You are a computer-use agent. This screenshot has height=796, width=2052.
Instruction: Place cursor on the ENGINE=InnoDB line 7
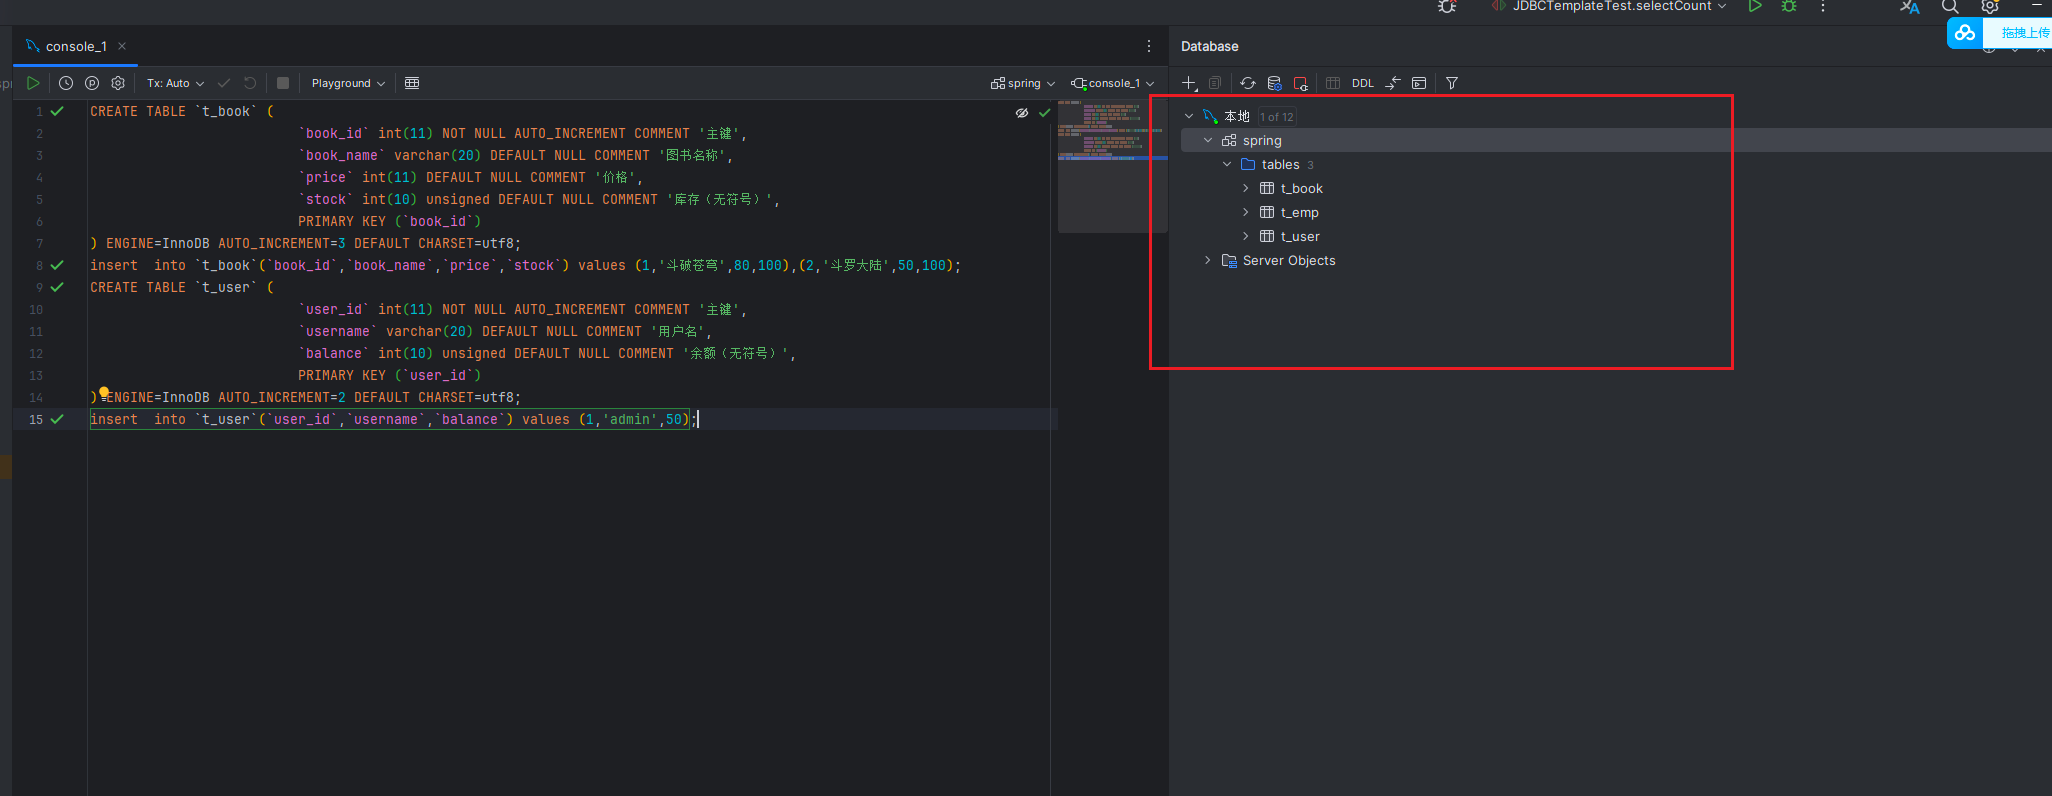click(305, 243)
